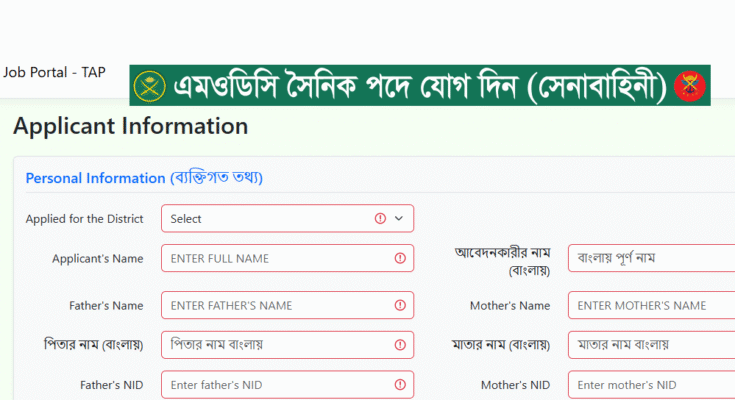
Task: Click error icon in Applicant's Name field
Action: click(x=400, y=258)
